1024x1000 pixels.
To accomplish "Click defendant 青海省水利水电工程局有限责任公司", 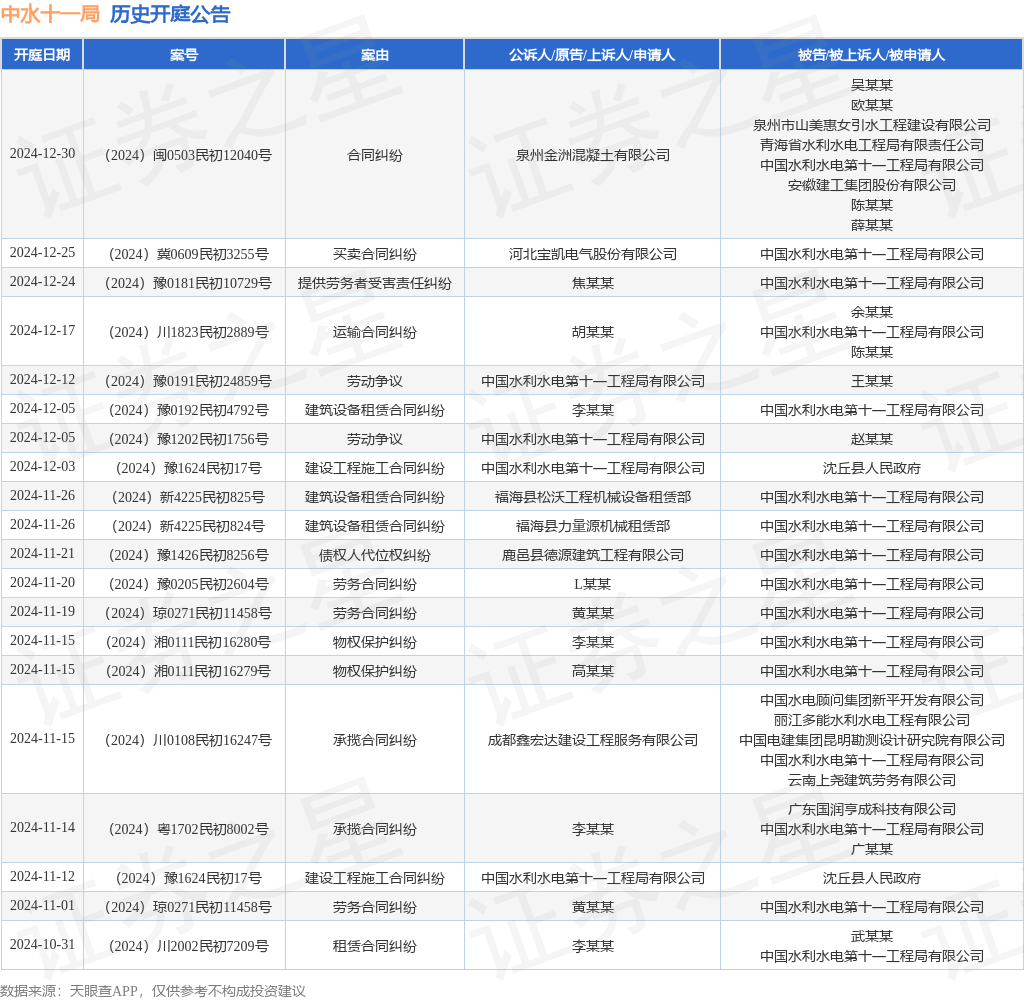I will point(872,145).
